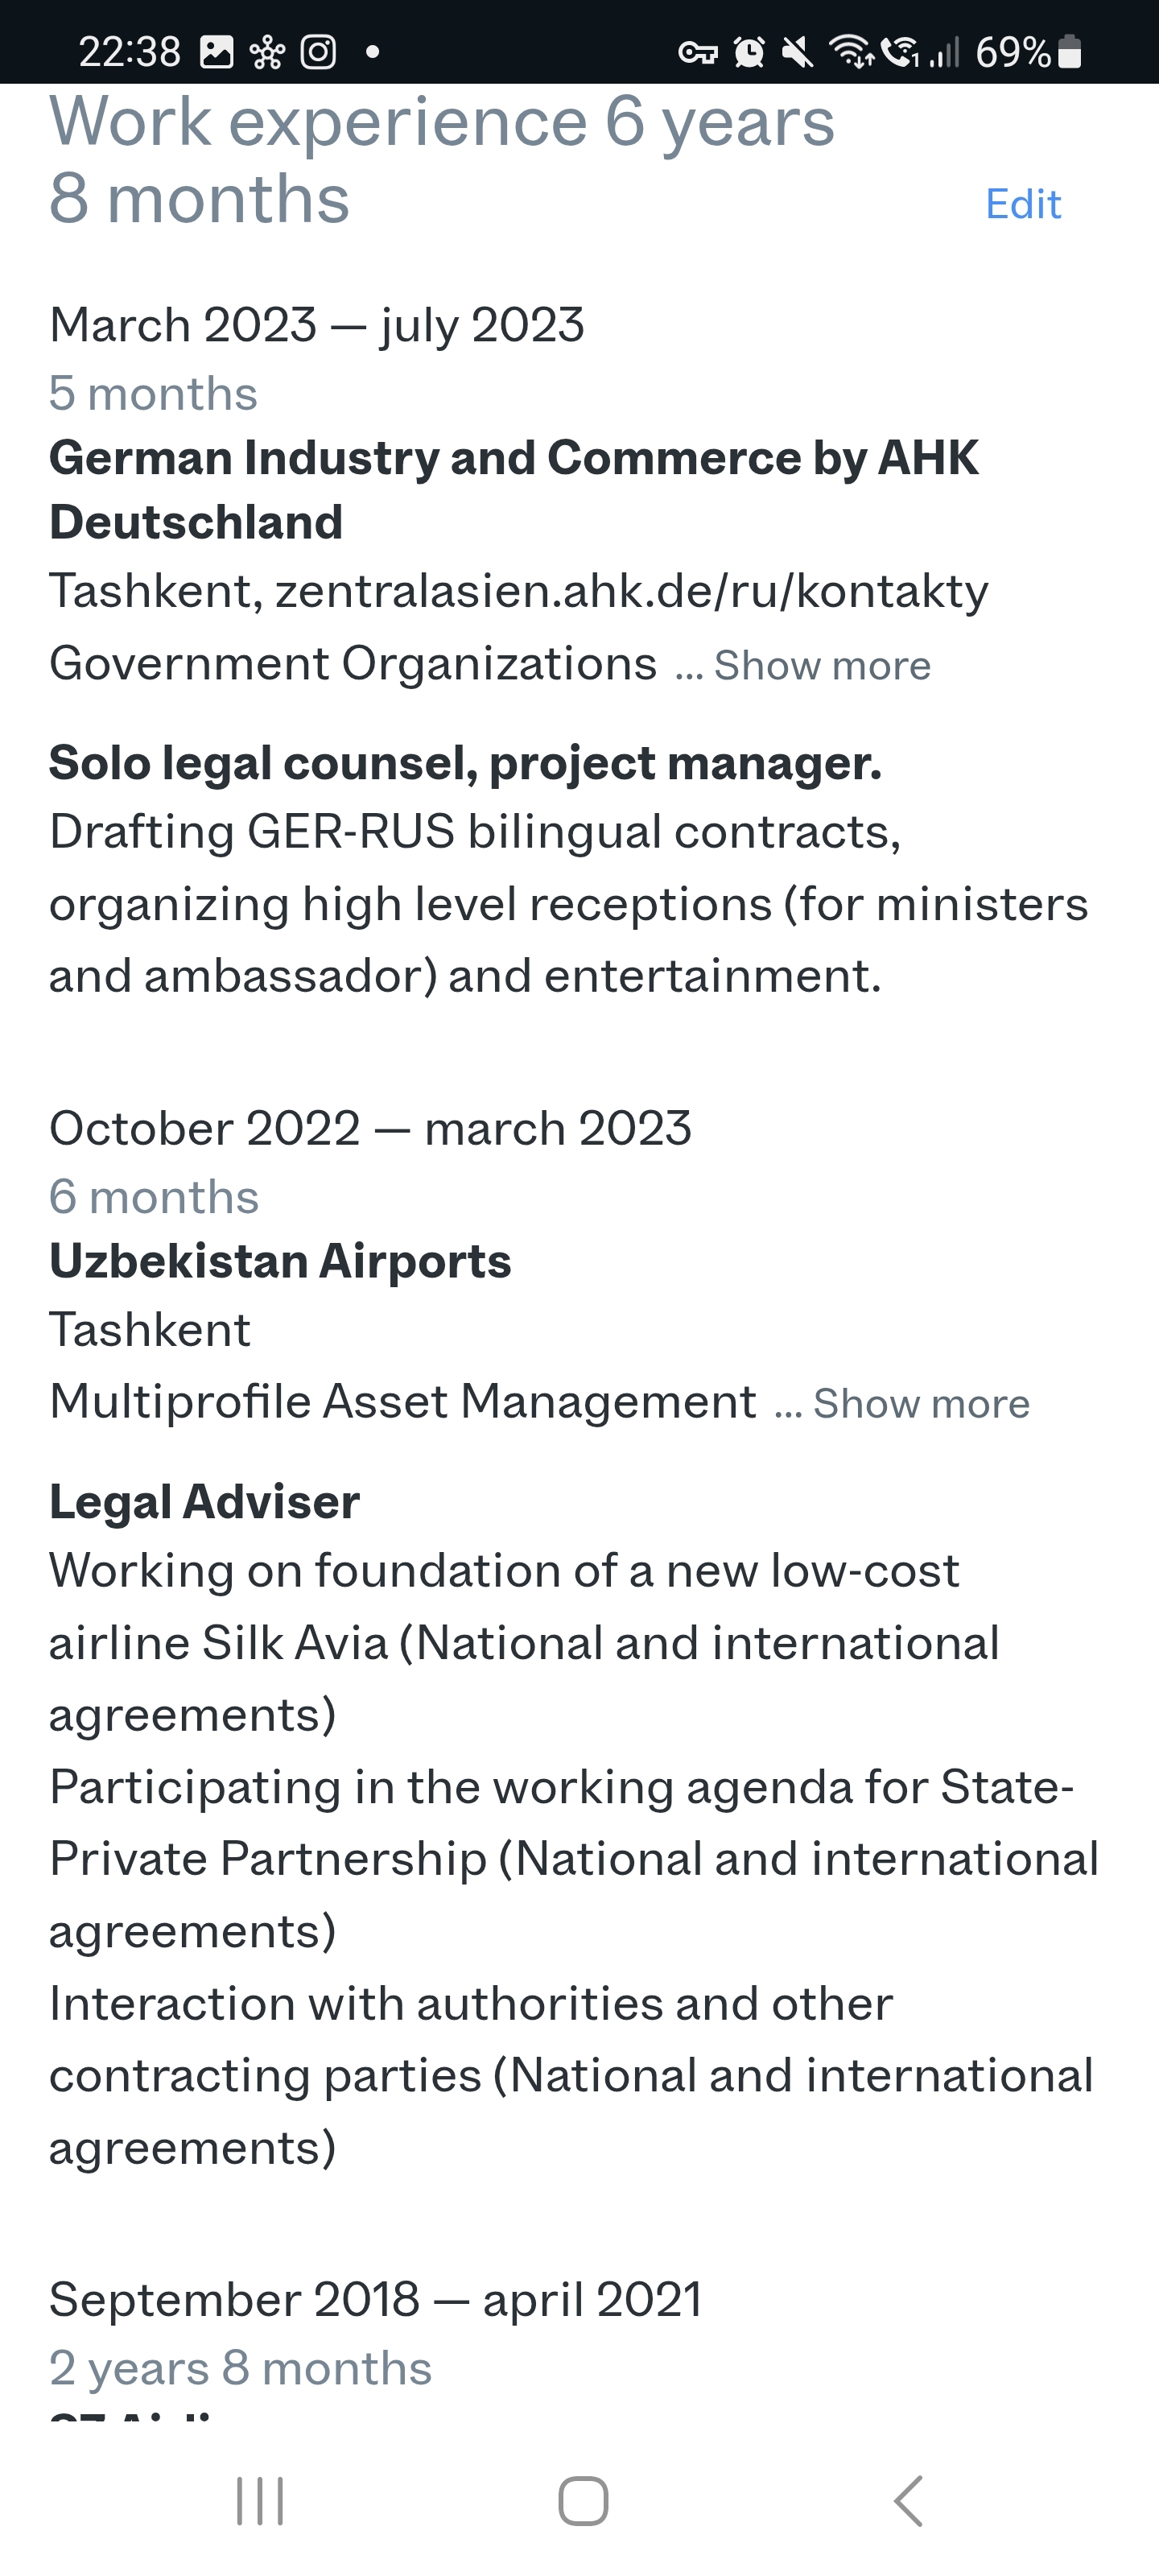This screenshot has width=1159, height=2576.
Task: Open German Industry and Commerce by AHK Deutschland
Action: click(514, 489)
